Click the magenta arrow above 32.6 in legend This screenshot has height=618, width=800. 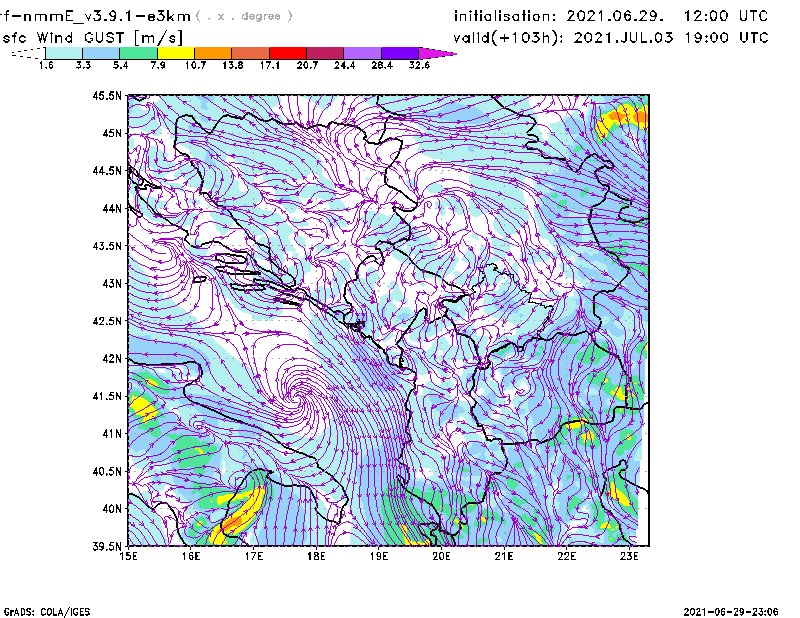pos(437,53)
